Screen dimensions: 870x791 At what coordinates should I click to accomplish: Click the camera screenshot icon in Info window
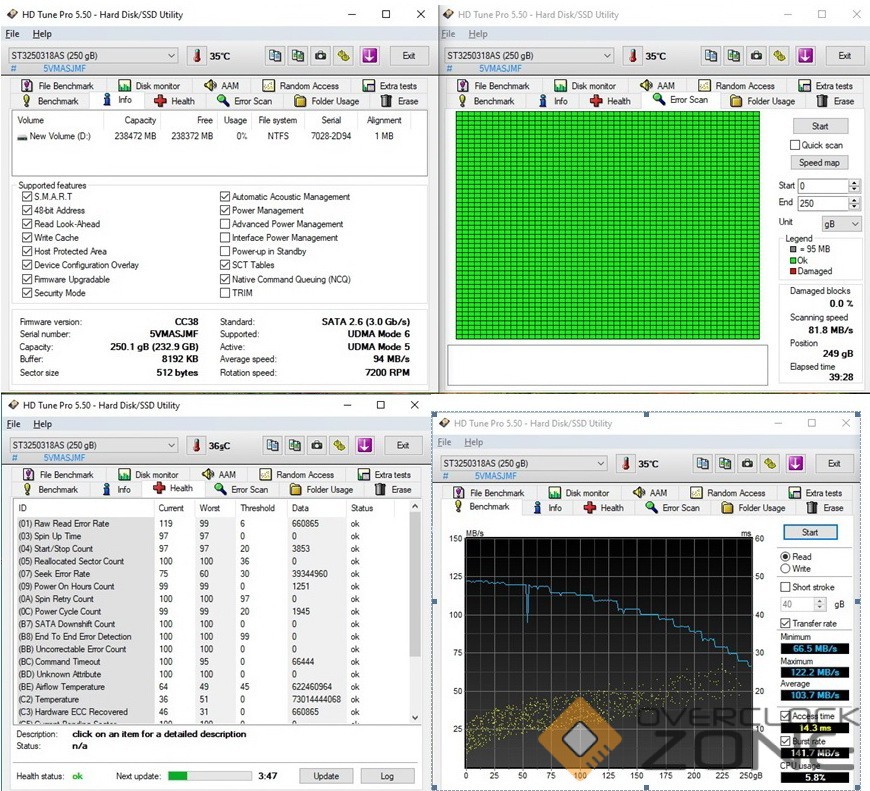(320, 56)
